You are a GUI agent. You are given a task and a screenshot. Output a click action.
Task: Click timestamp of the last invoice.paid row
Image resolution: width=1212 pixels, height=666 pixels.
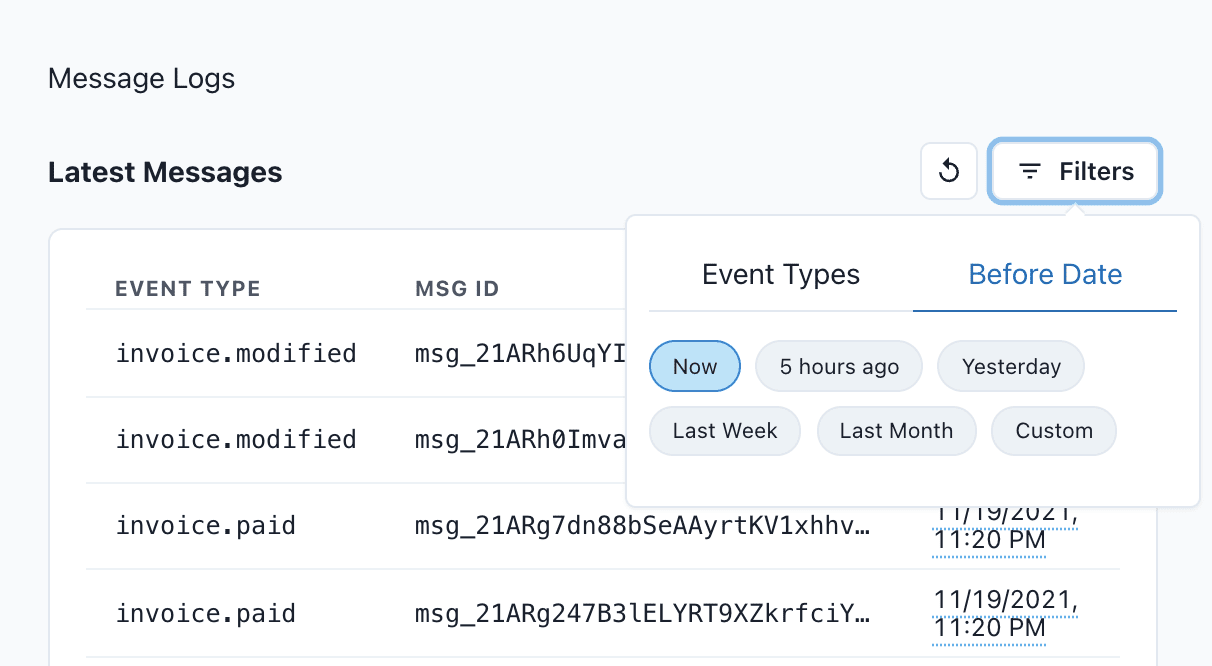1004,613
